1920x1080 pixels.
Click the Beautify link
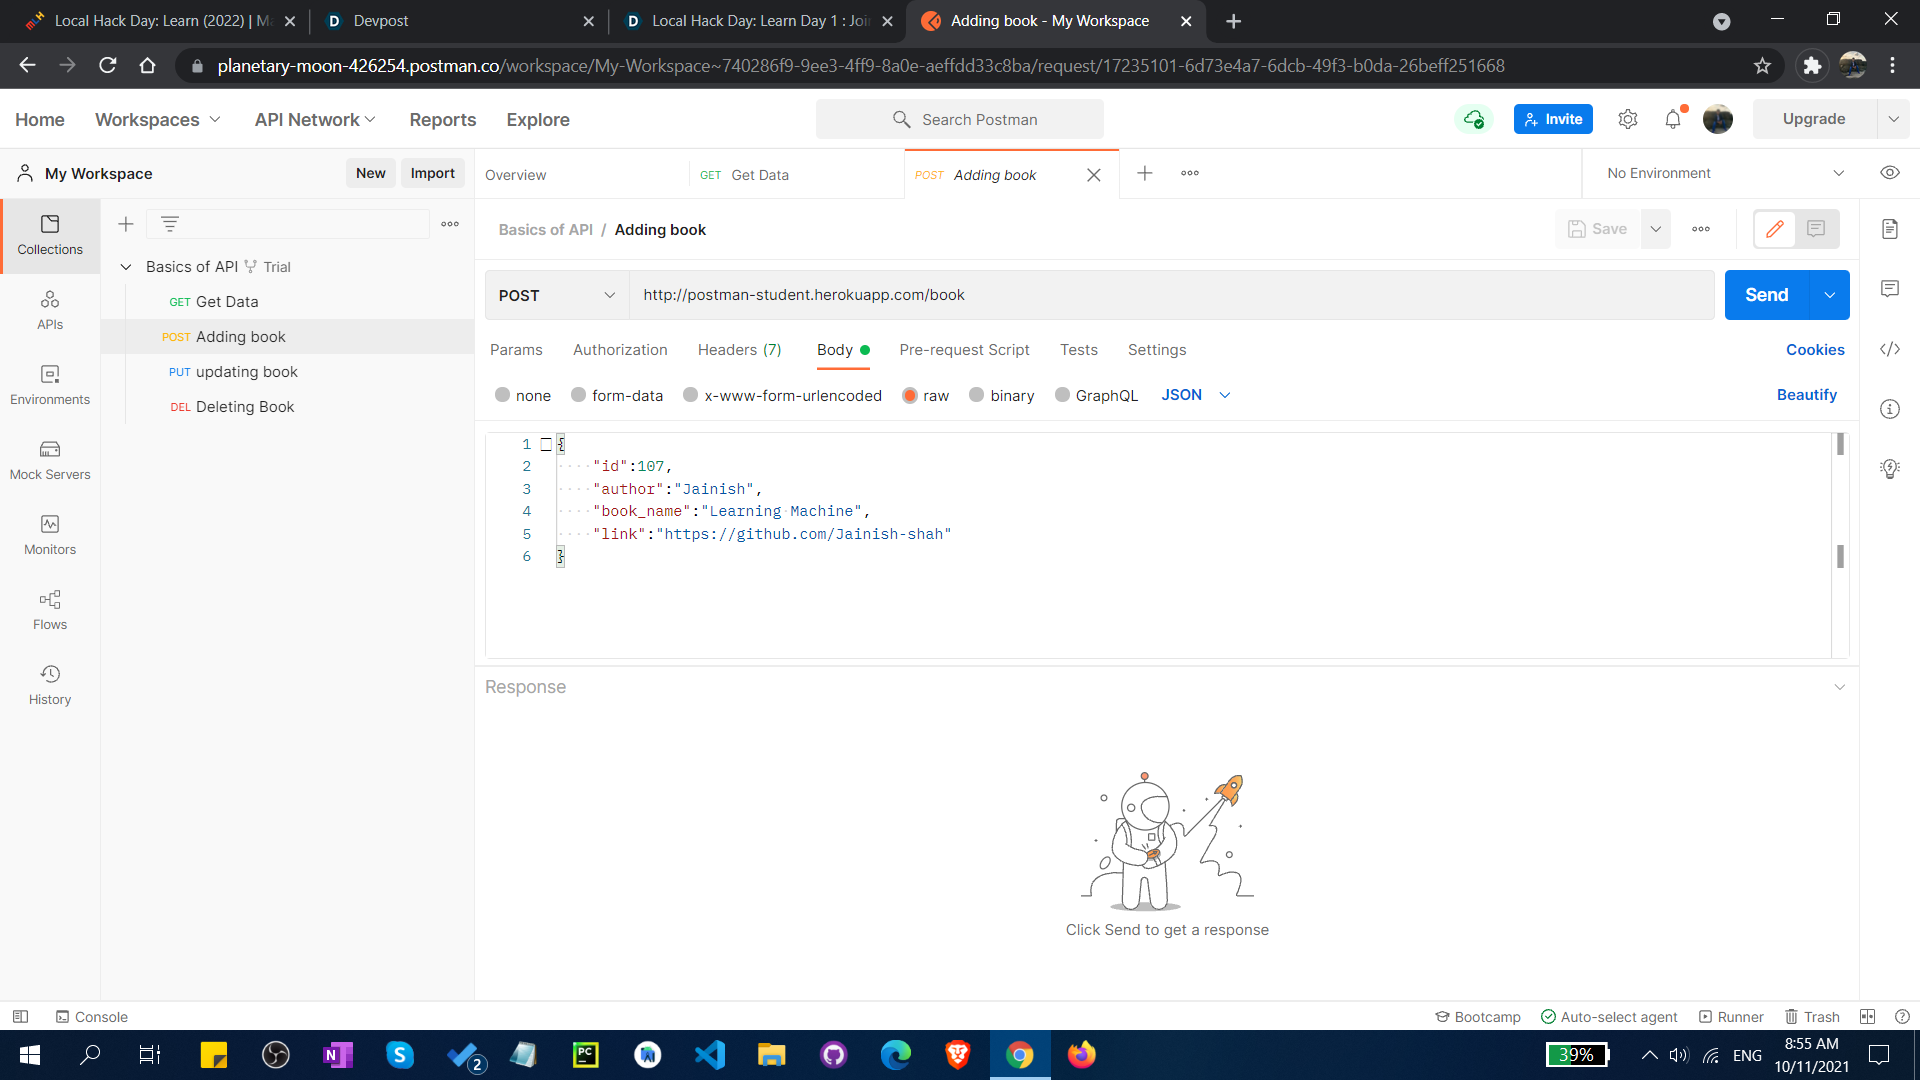click(x=1806, y=395)
